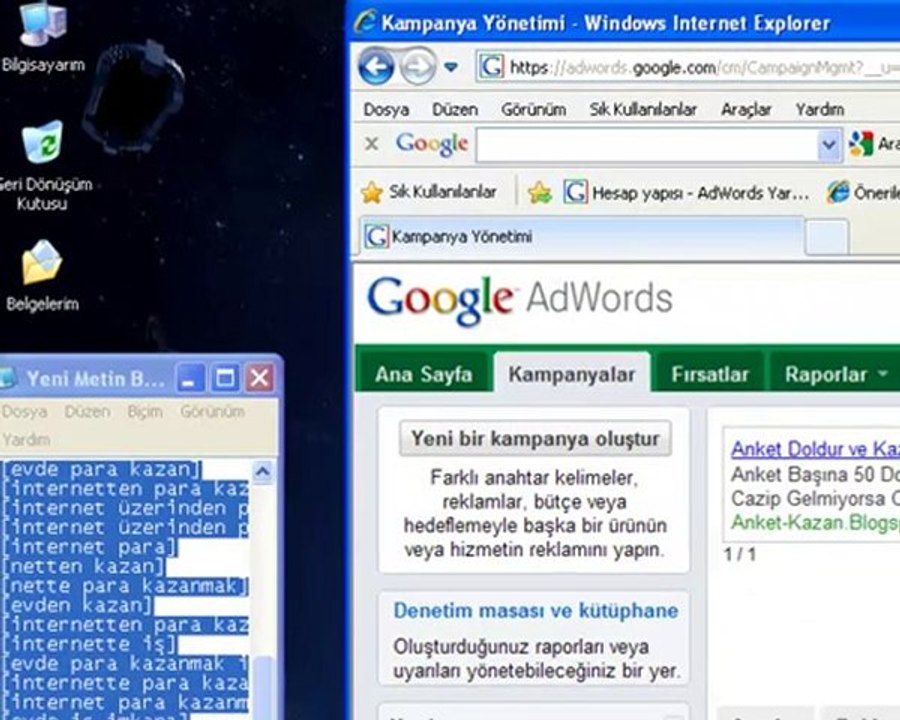Screen dimensions: 900x720
Task: Click Notepad scrollbar up arrow
Action: point(263,472)
